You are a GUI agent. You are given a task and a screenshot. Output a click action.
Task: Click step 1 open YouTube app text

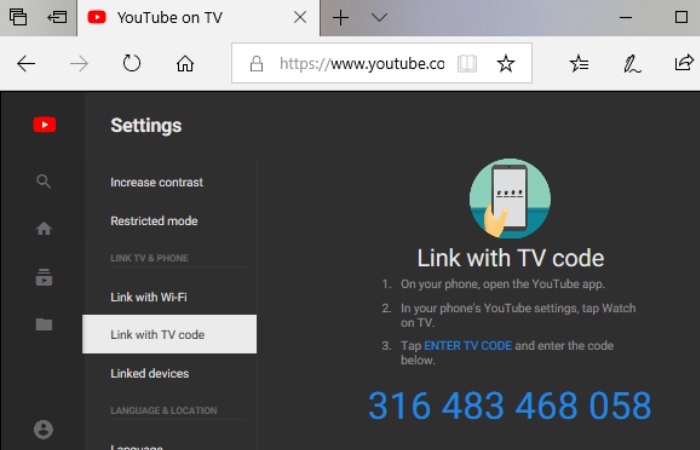503,284
